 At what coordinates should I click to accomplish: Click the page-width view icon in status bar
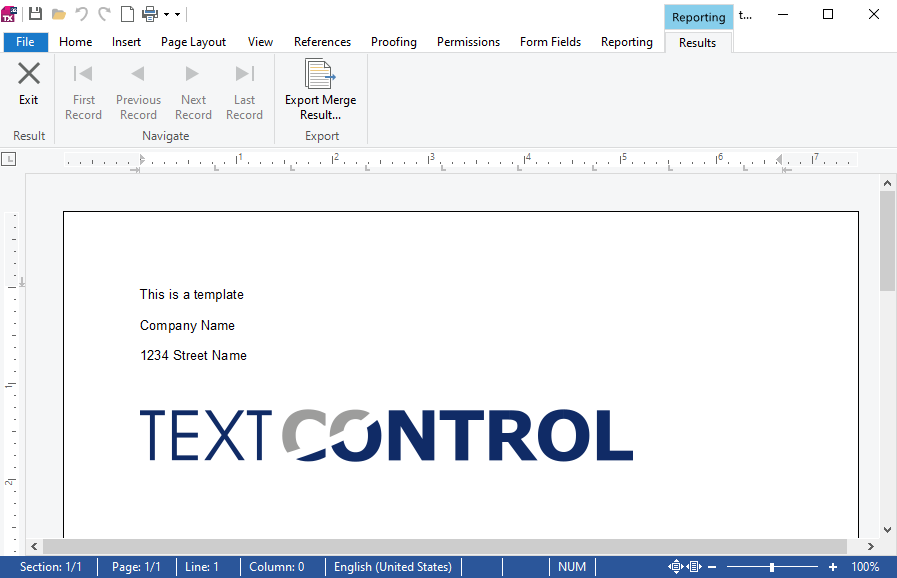tap(694, 567)
